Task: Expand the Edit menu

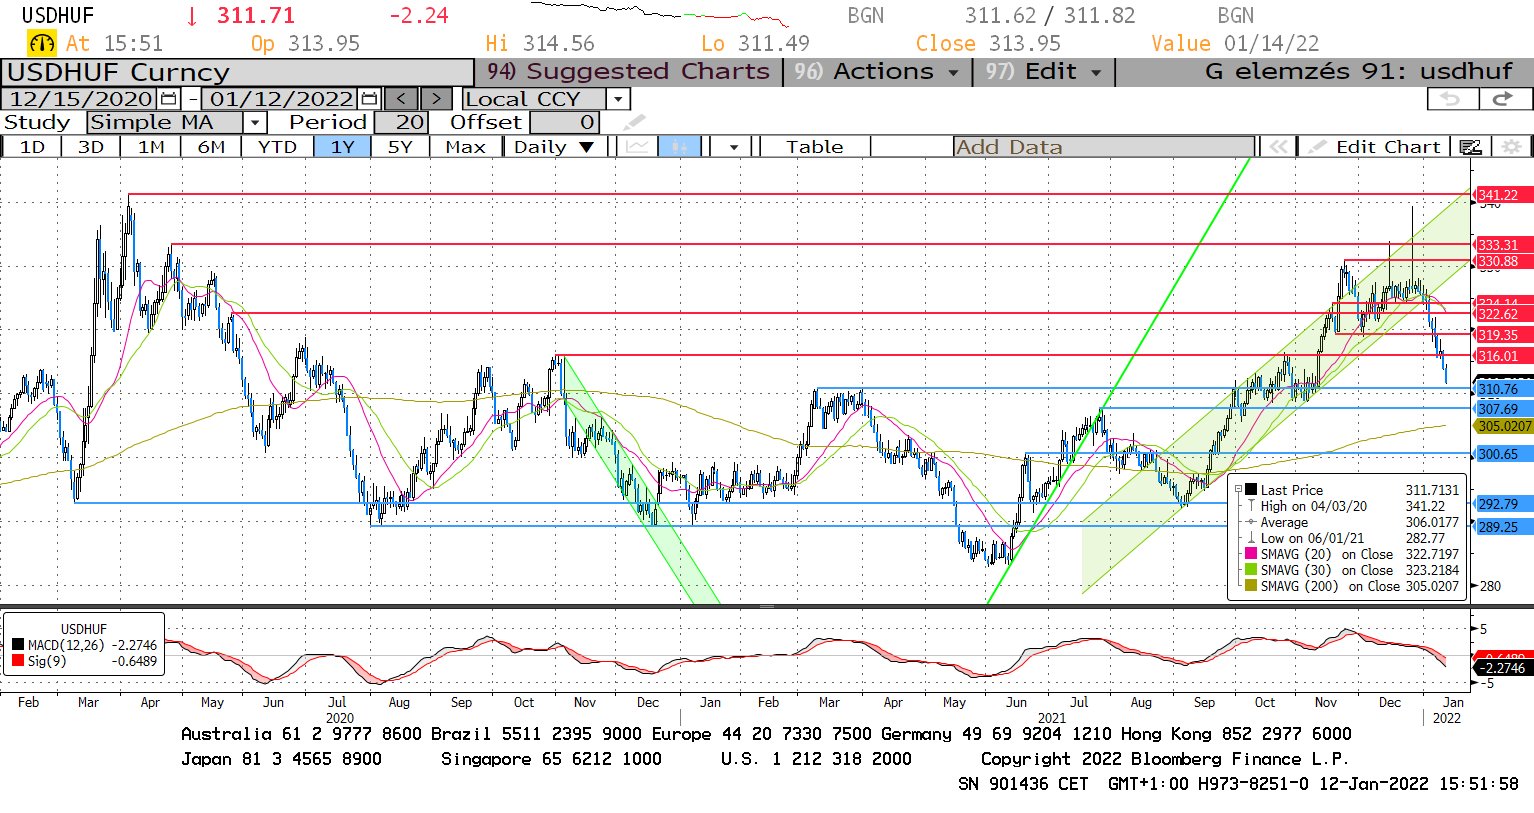Action: 1043,72
